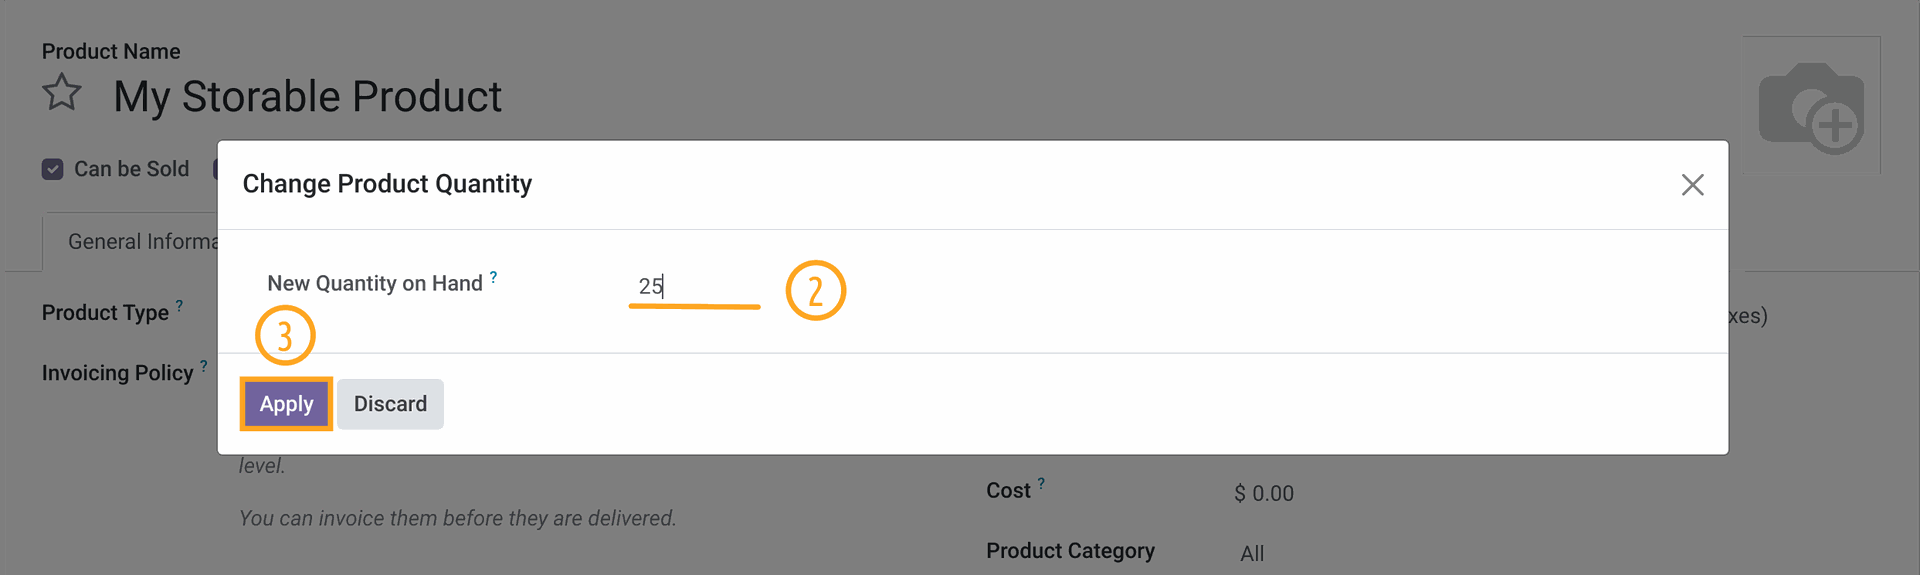Toggle the Can be Sold checkbox
This screenshot has width=1920, height=575.
tap(53, 169)
